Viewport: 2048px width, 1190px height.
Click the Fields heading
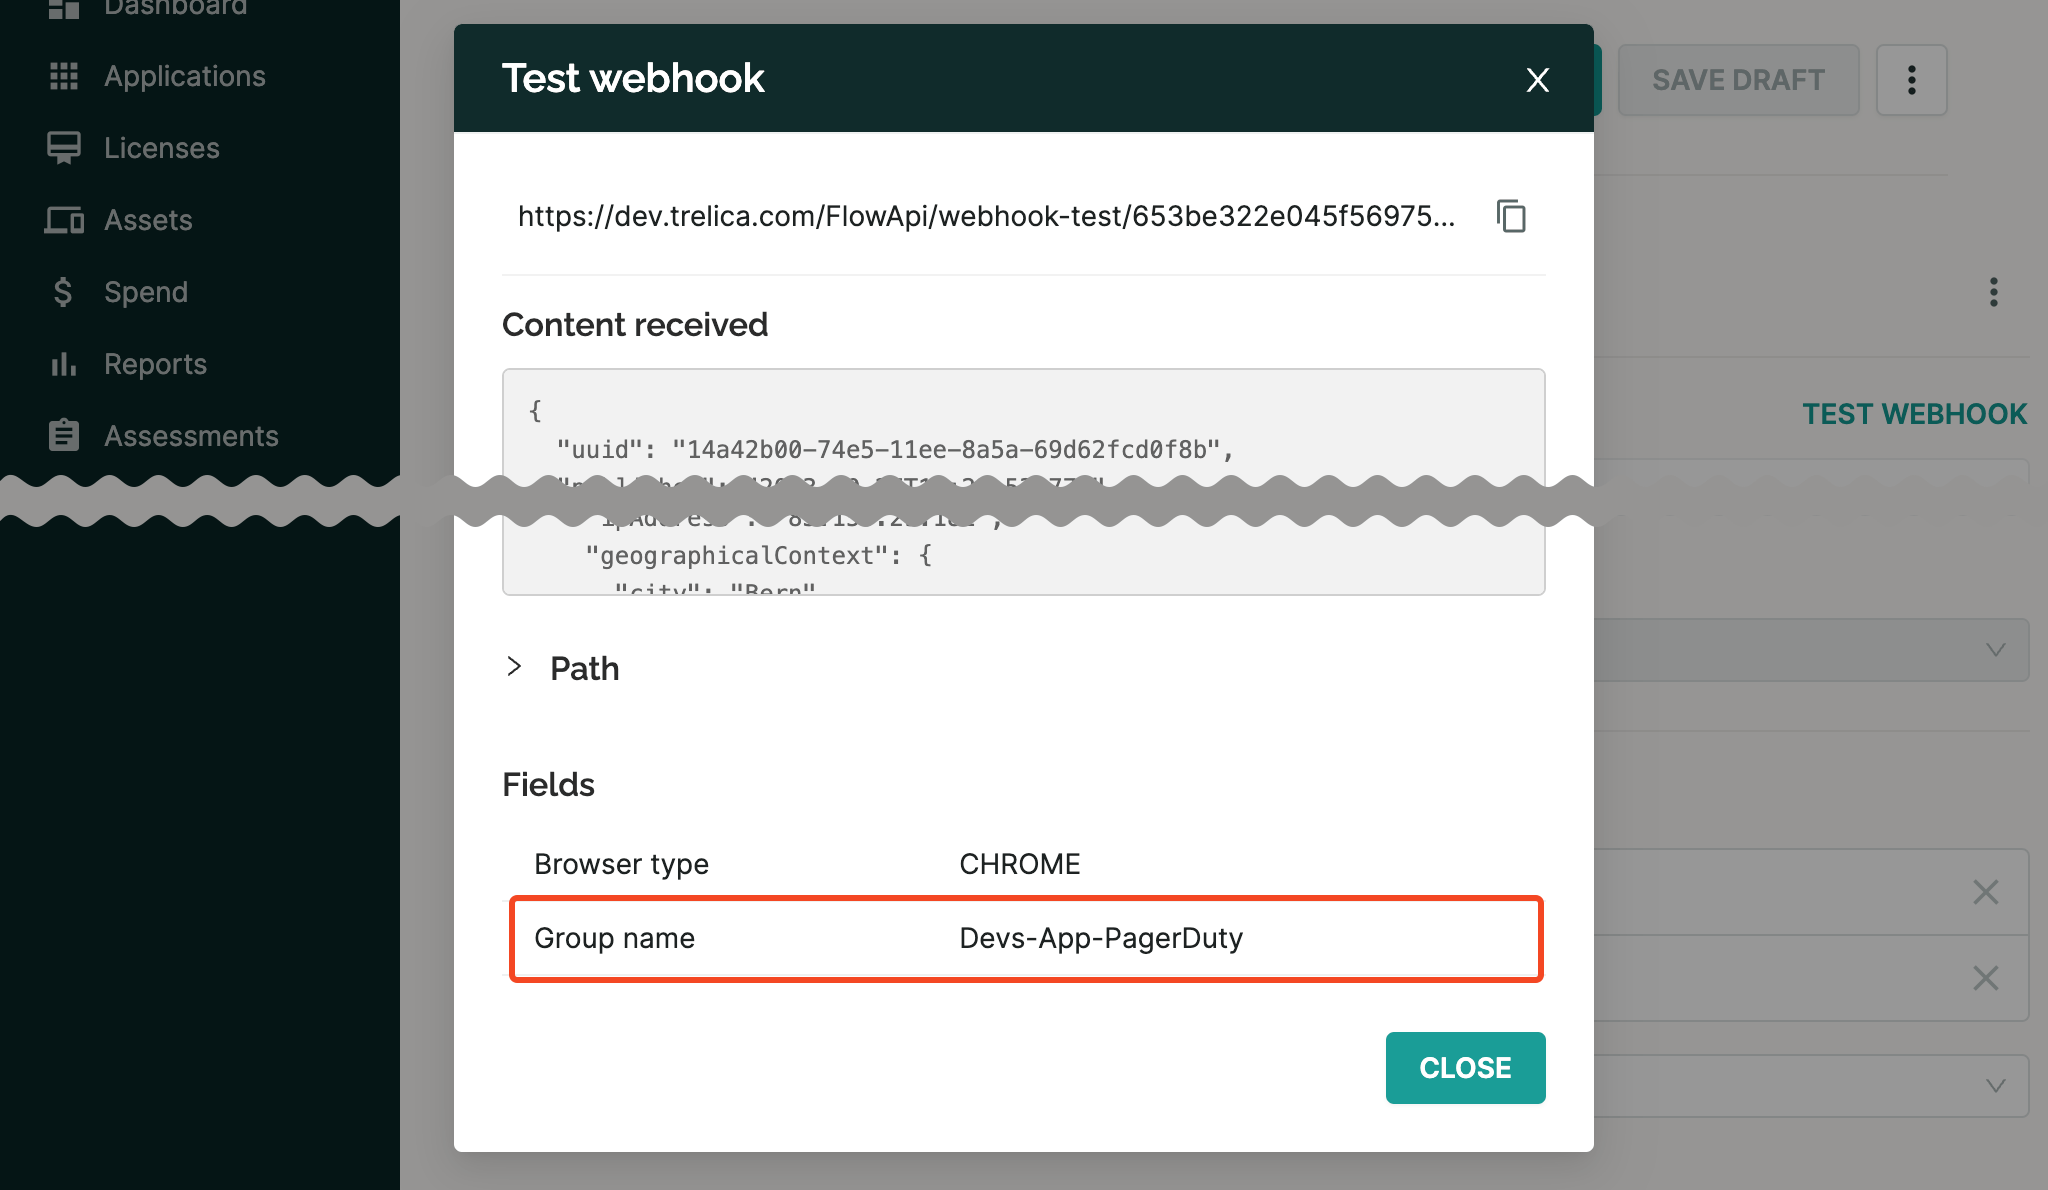[x=548, y=784]
